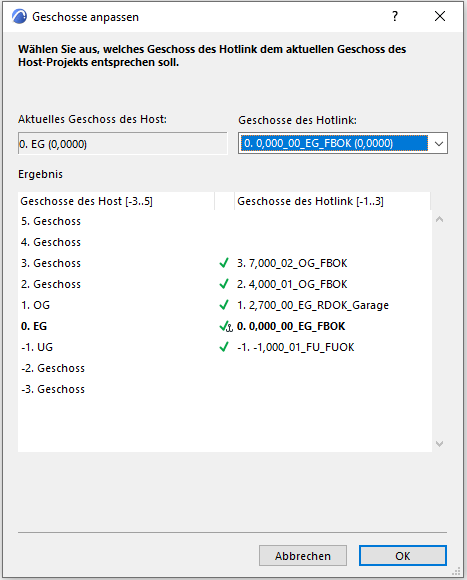Viewport: 467px width, 580px height.
Task: Select the 2. Geschoss host row
Action: pos(51,284)
